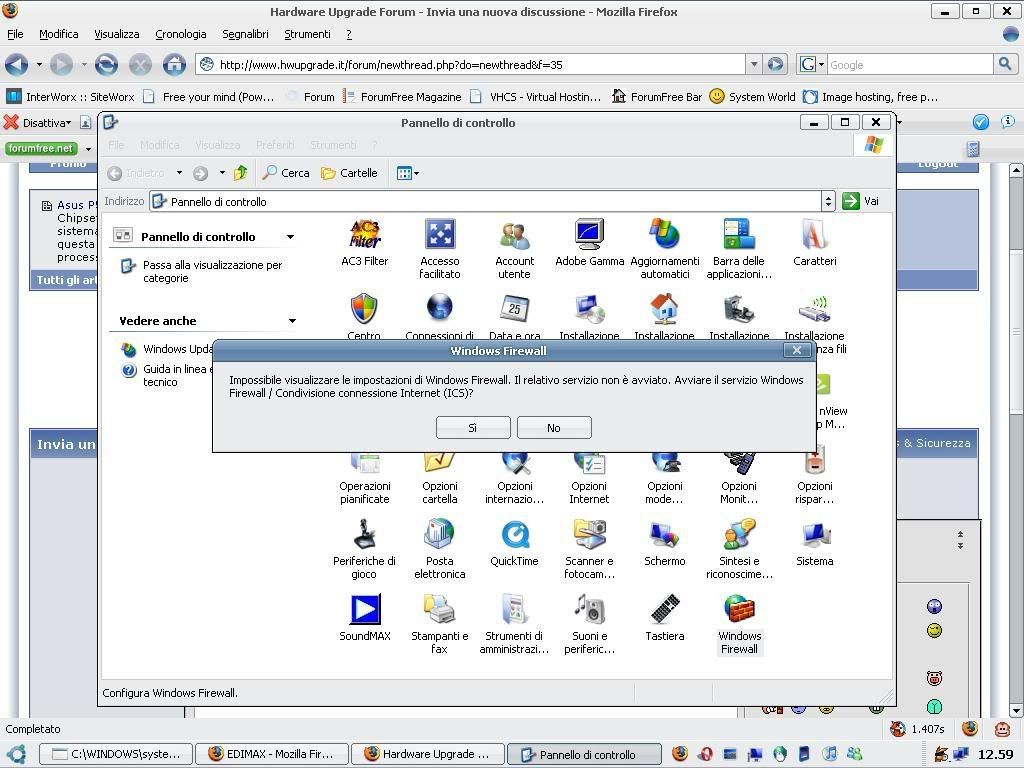Open System World bookmark
Image resolution: width=1024 pixels, height=768 pixels.
pos(752,97)
